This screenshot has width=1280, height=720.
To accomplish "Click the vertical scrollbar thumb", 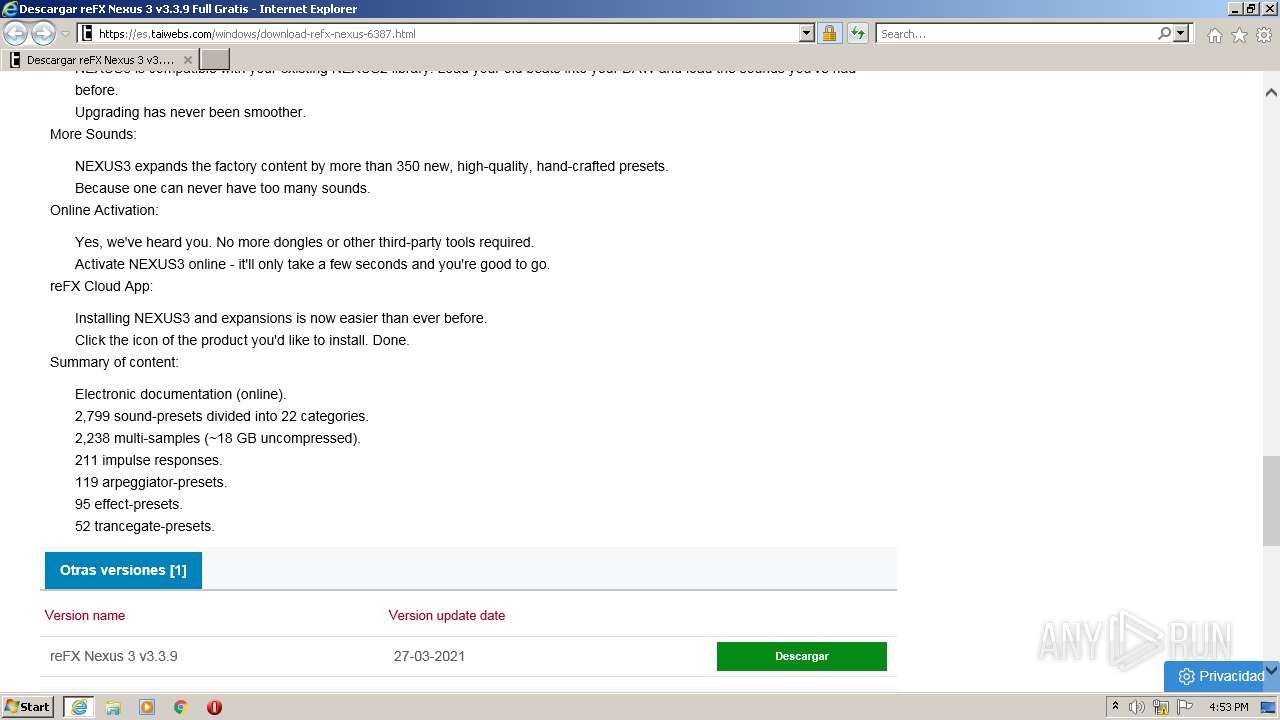I will pos(1271,500).
